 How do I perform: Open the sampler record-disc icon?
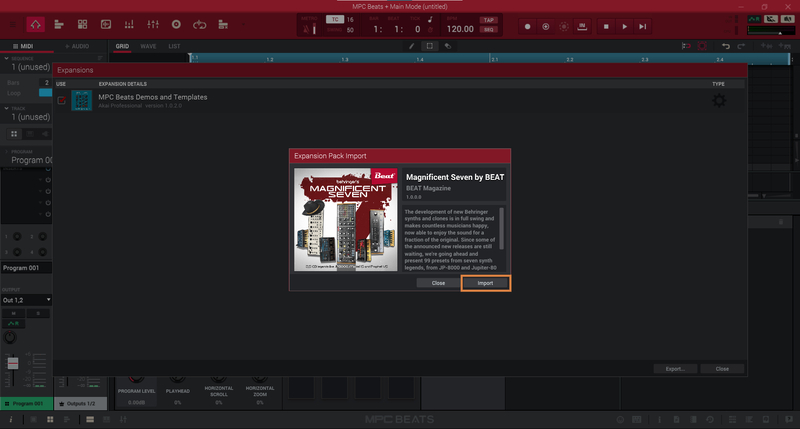pyautogui.click(x=176, y=24)
